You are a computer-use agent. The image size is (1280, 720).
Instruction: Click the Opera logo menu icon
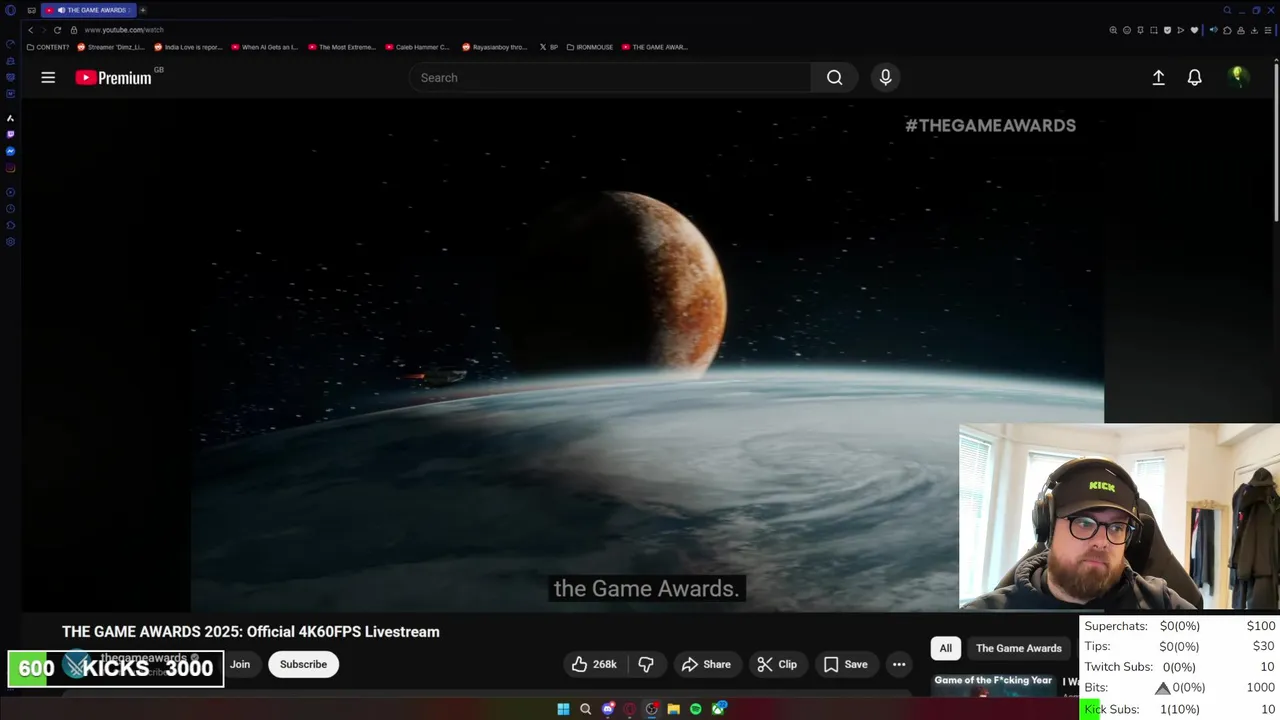tap(10, 10)
